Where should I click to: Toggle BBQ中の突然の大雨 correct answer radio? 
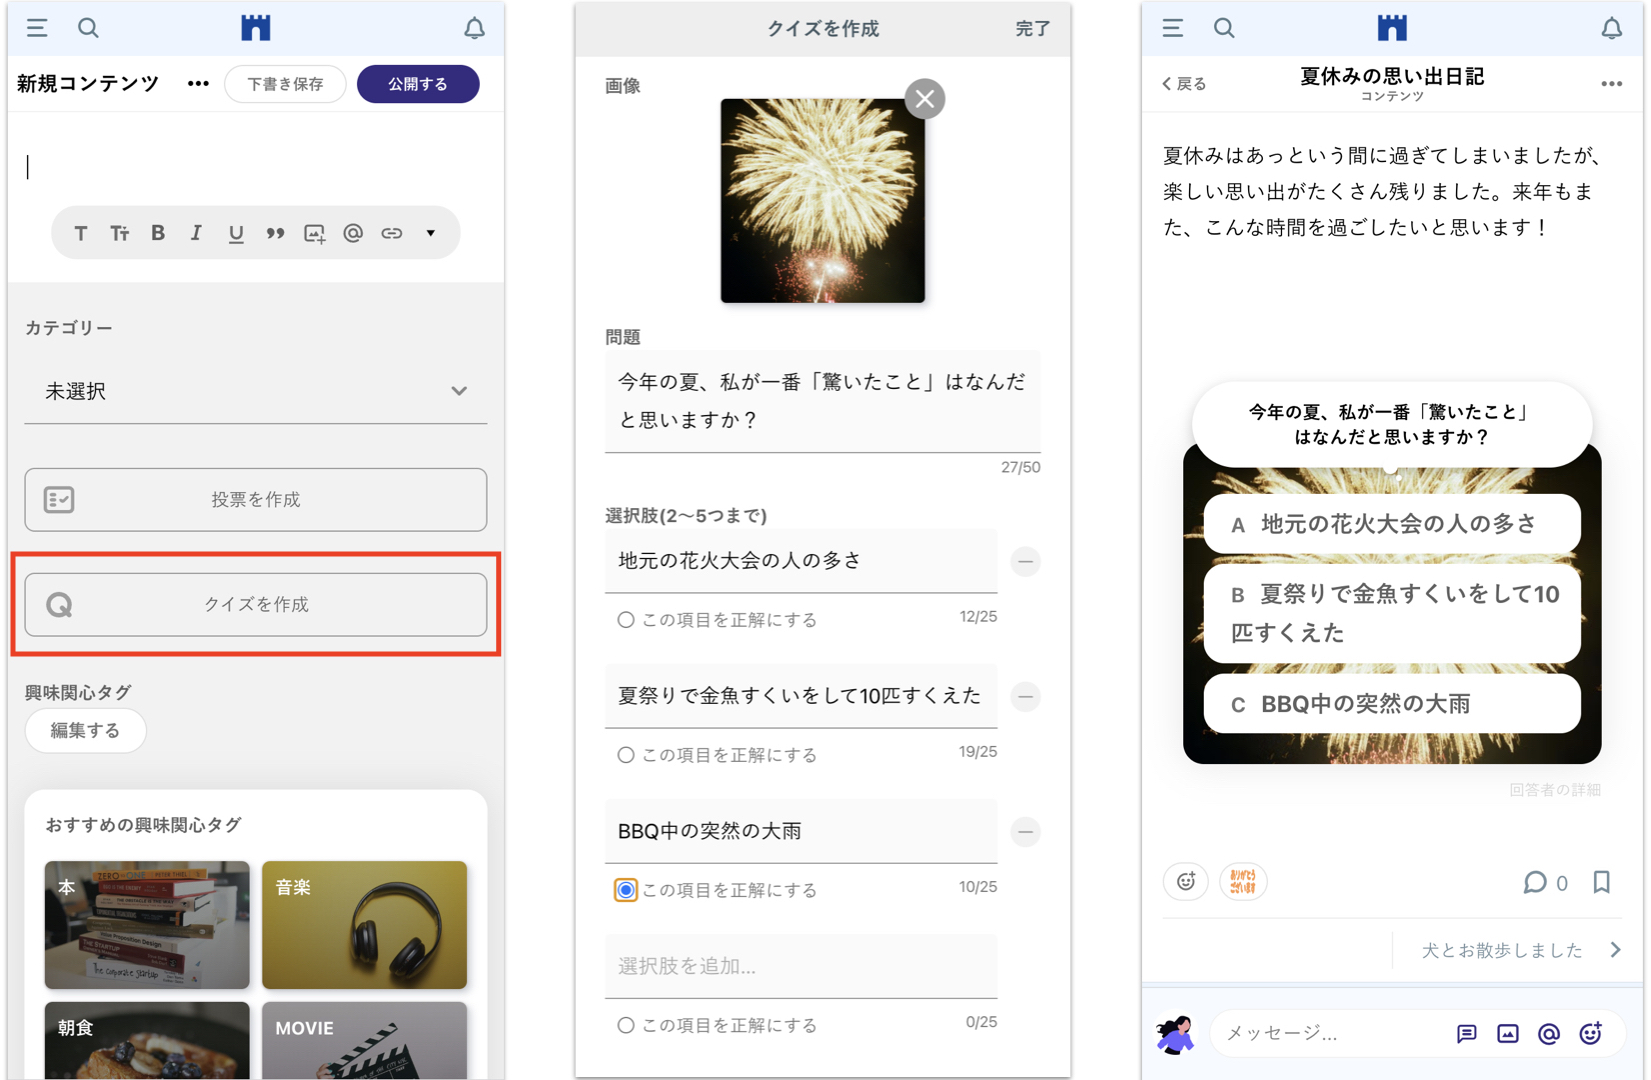(x=626, y=890)
